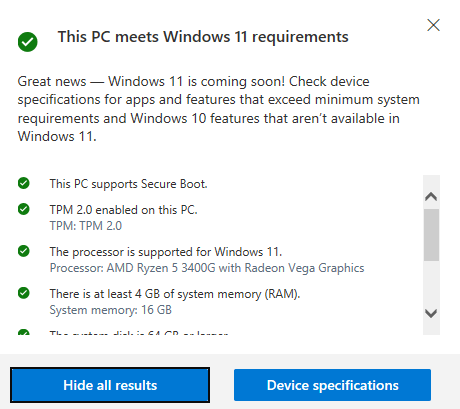Click the scroll up arrow in results list
The image size is (460, 409).
tap(431, 196)
